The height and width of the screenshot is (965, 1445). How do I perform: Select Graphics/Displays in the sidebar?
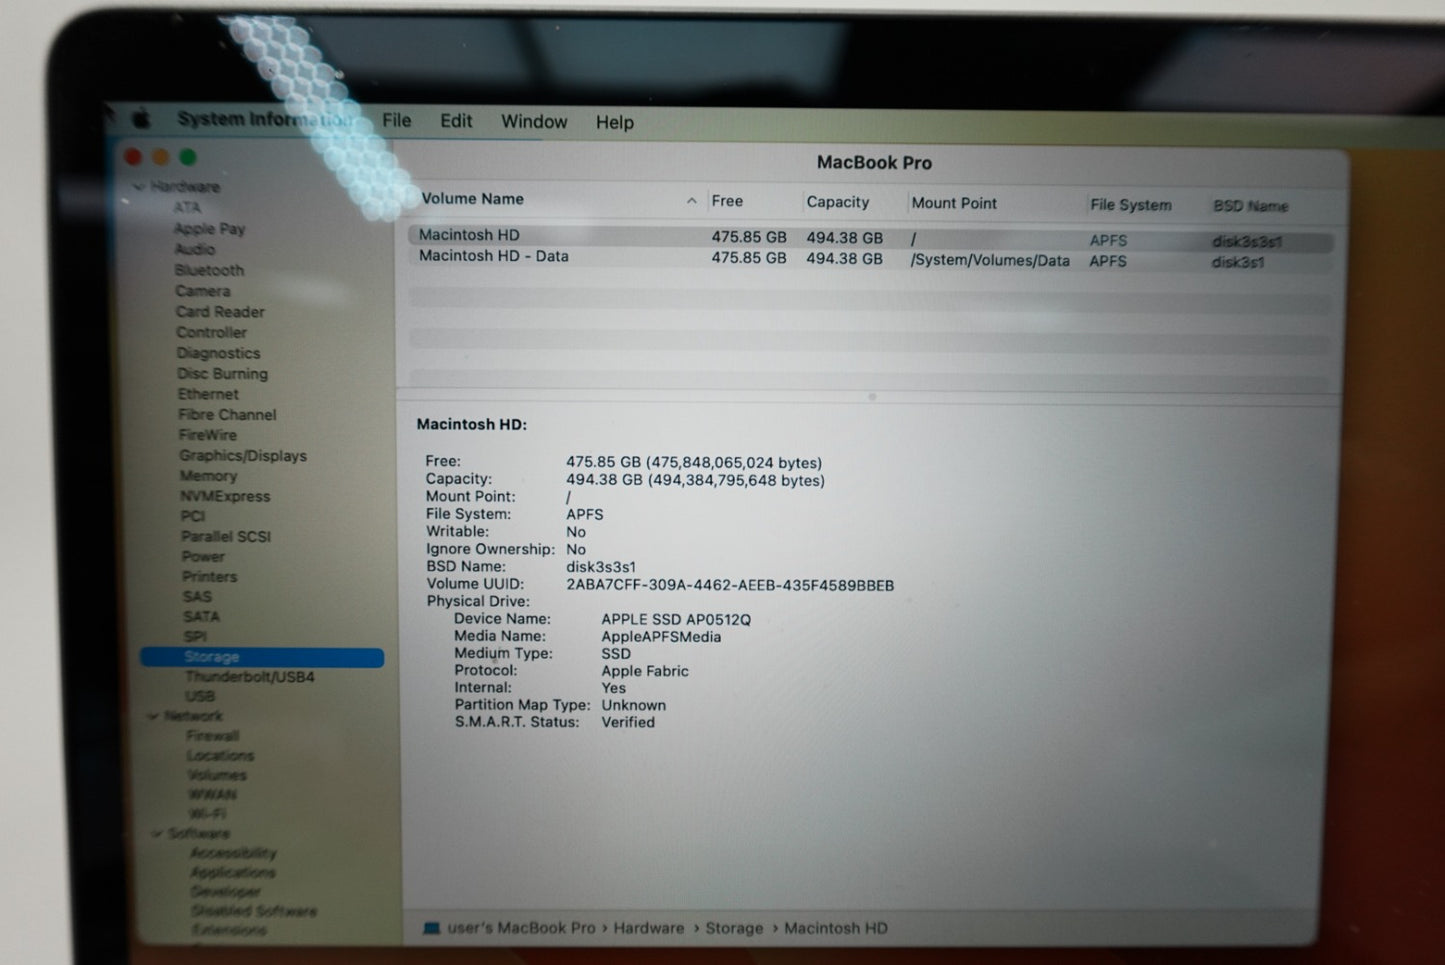tap(243, 456)
